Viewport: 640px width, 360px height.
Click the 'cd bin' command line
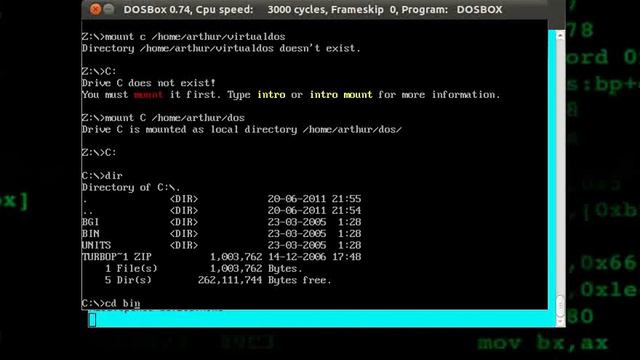pos(111,303)
